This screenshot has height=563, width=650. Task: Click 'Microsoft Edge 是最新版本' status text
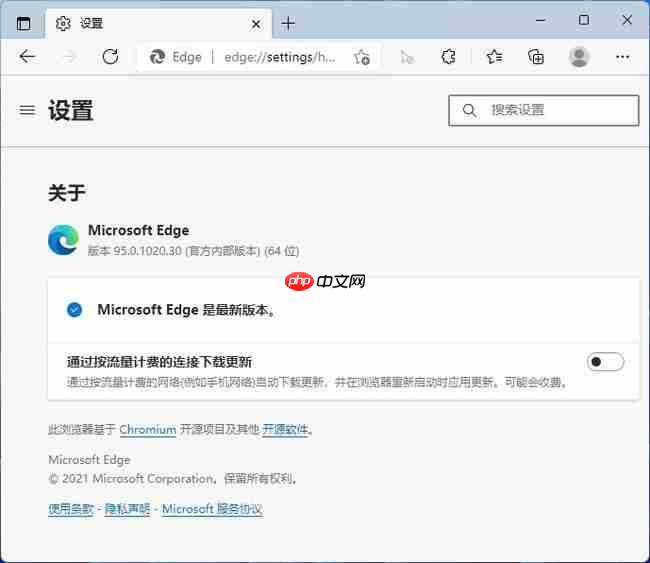tap(187, 310)
